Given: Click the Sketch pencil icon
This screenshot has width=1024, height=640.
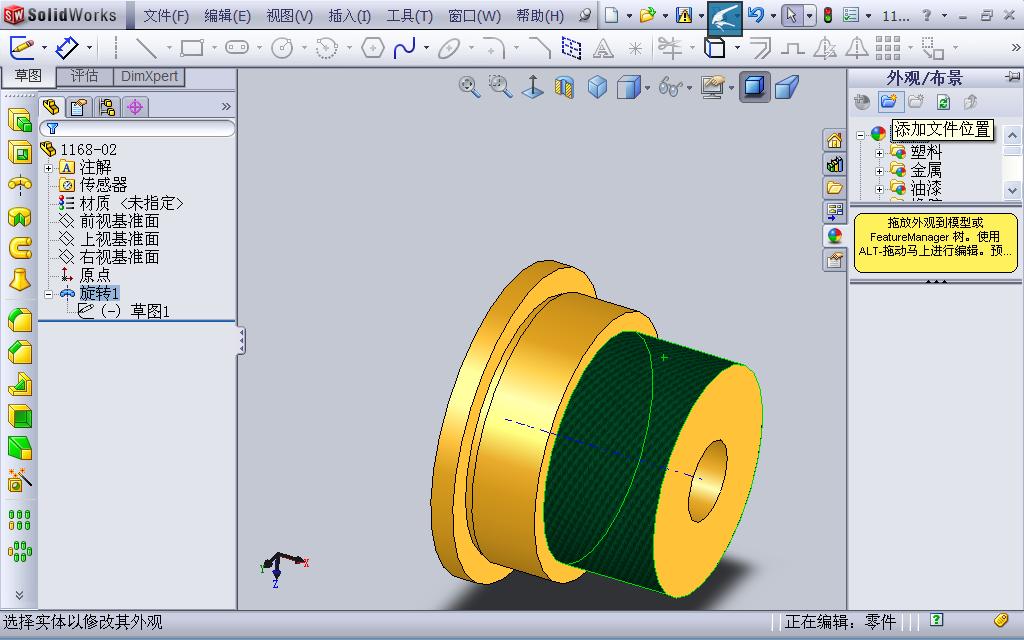Looking at the screenshot, I should [22, 48].
